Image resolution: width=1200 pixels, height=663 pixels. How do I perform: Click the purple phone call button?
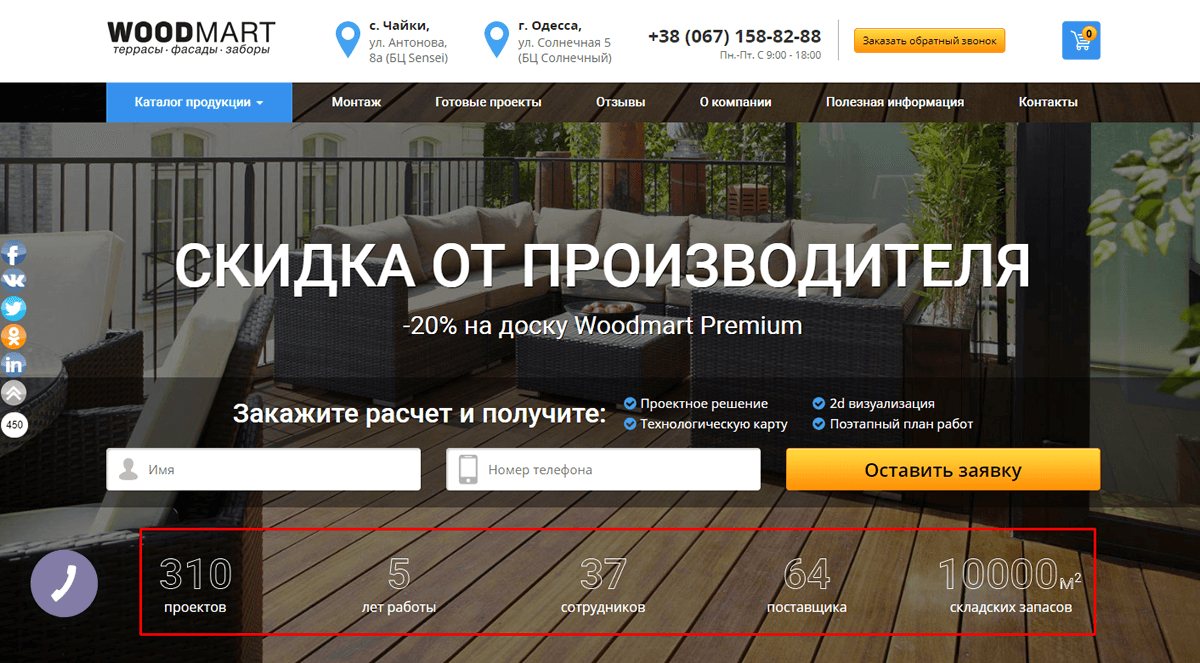point(64,583)
